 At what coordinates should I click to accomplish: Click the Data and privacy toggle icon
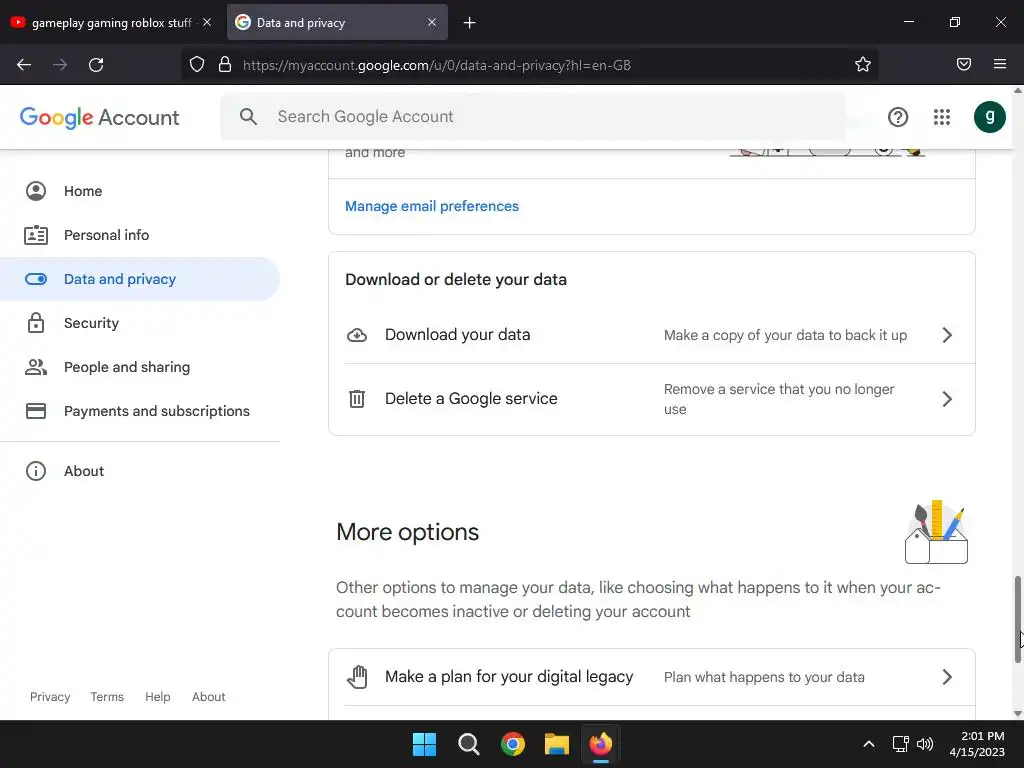click(36, 280)
